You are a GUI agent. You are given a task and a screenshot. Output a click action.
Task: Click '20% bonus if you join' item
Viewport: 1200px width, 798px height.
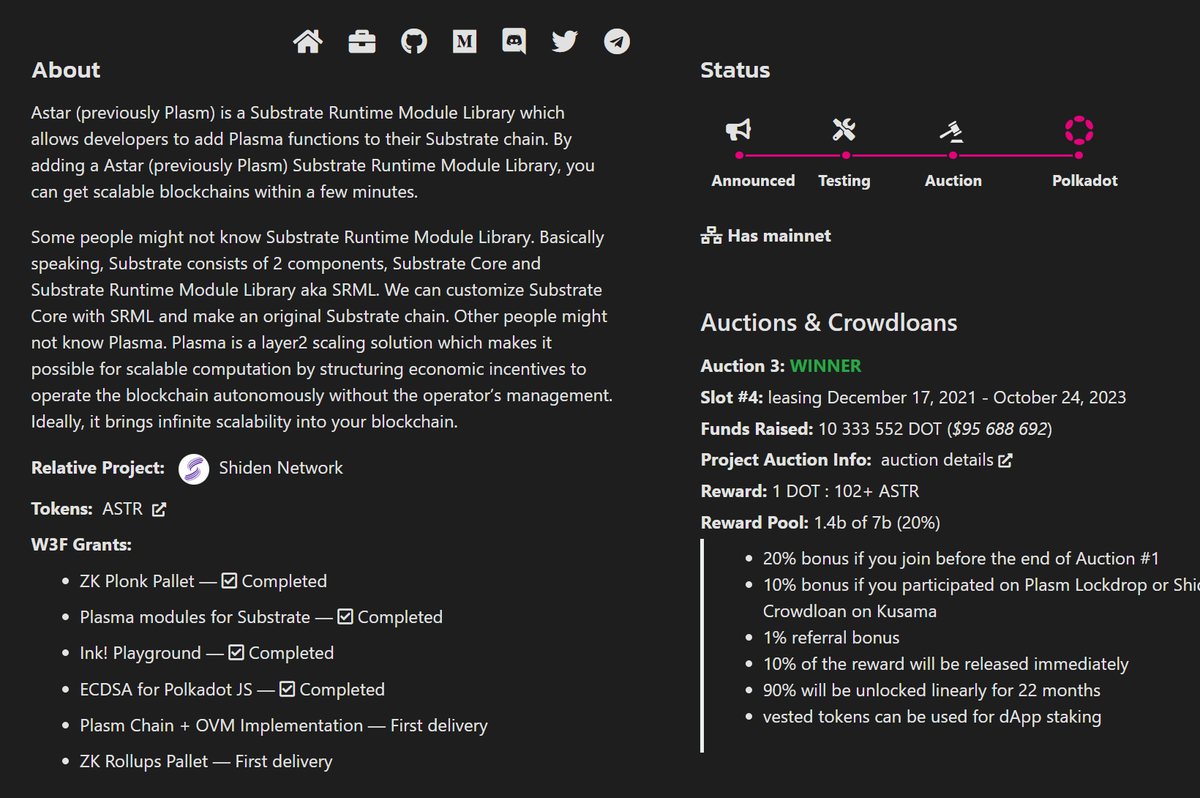pyautogui.click(x=961, y=559)
